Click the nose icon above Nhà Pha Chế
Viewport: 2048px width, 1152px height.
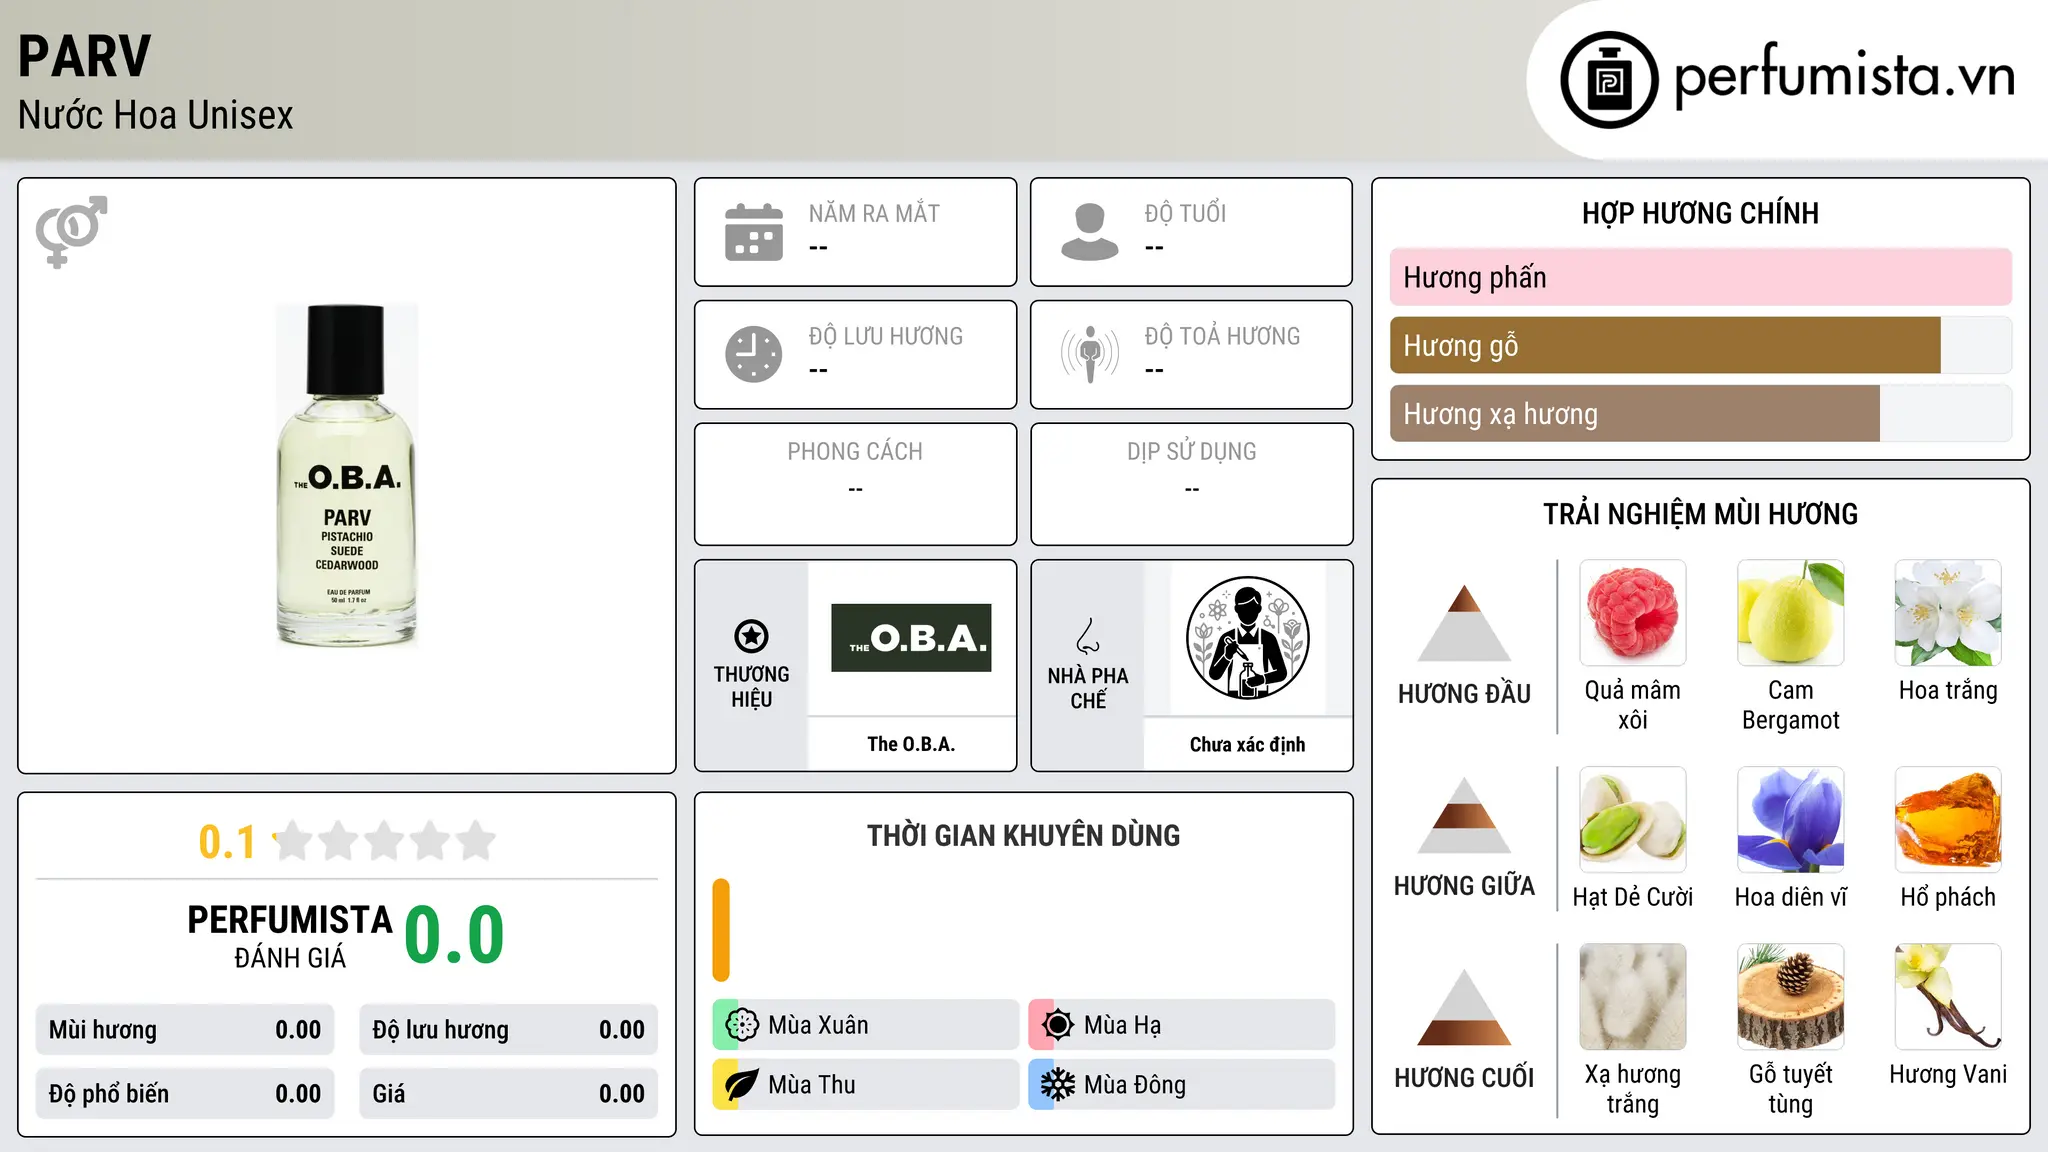pyautogui.click(x=1088, y=636)
